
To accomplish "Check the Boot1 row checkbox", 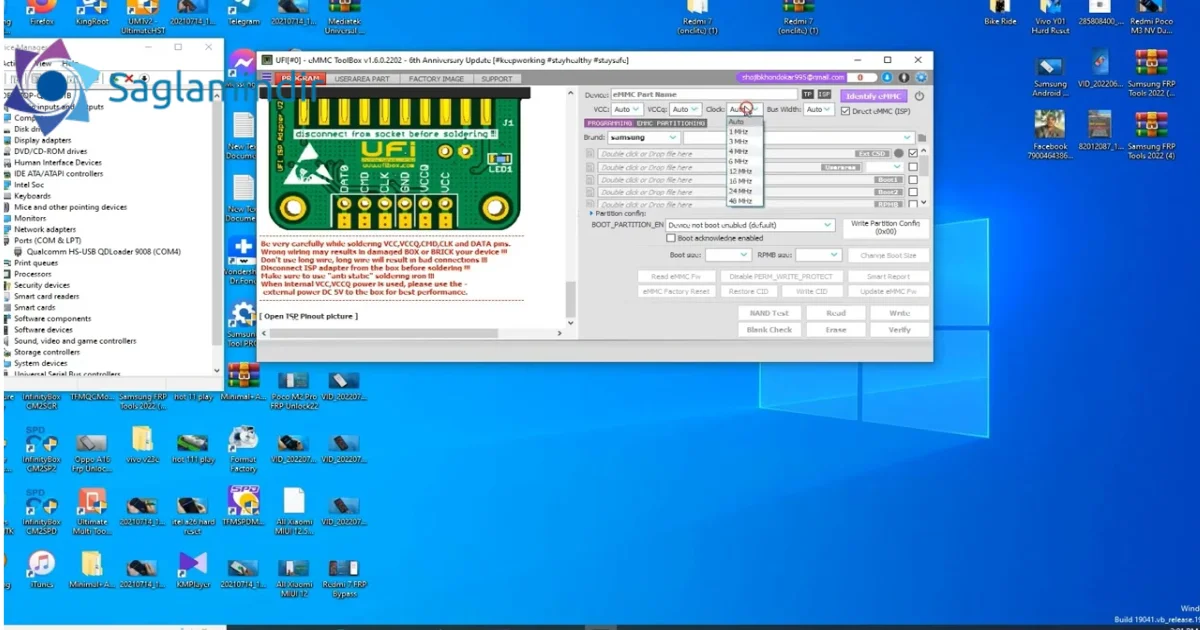I will click(x=913, y=180).
